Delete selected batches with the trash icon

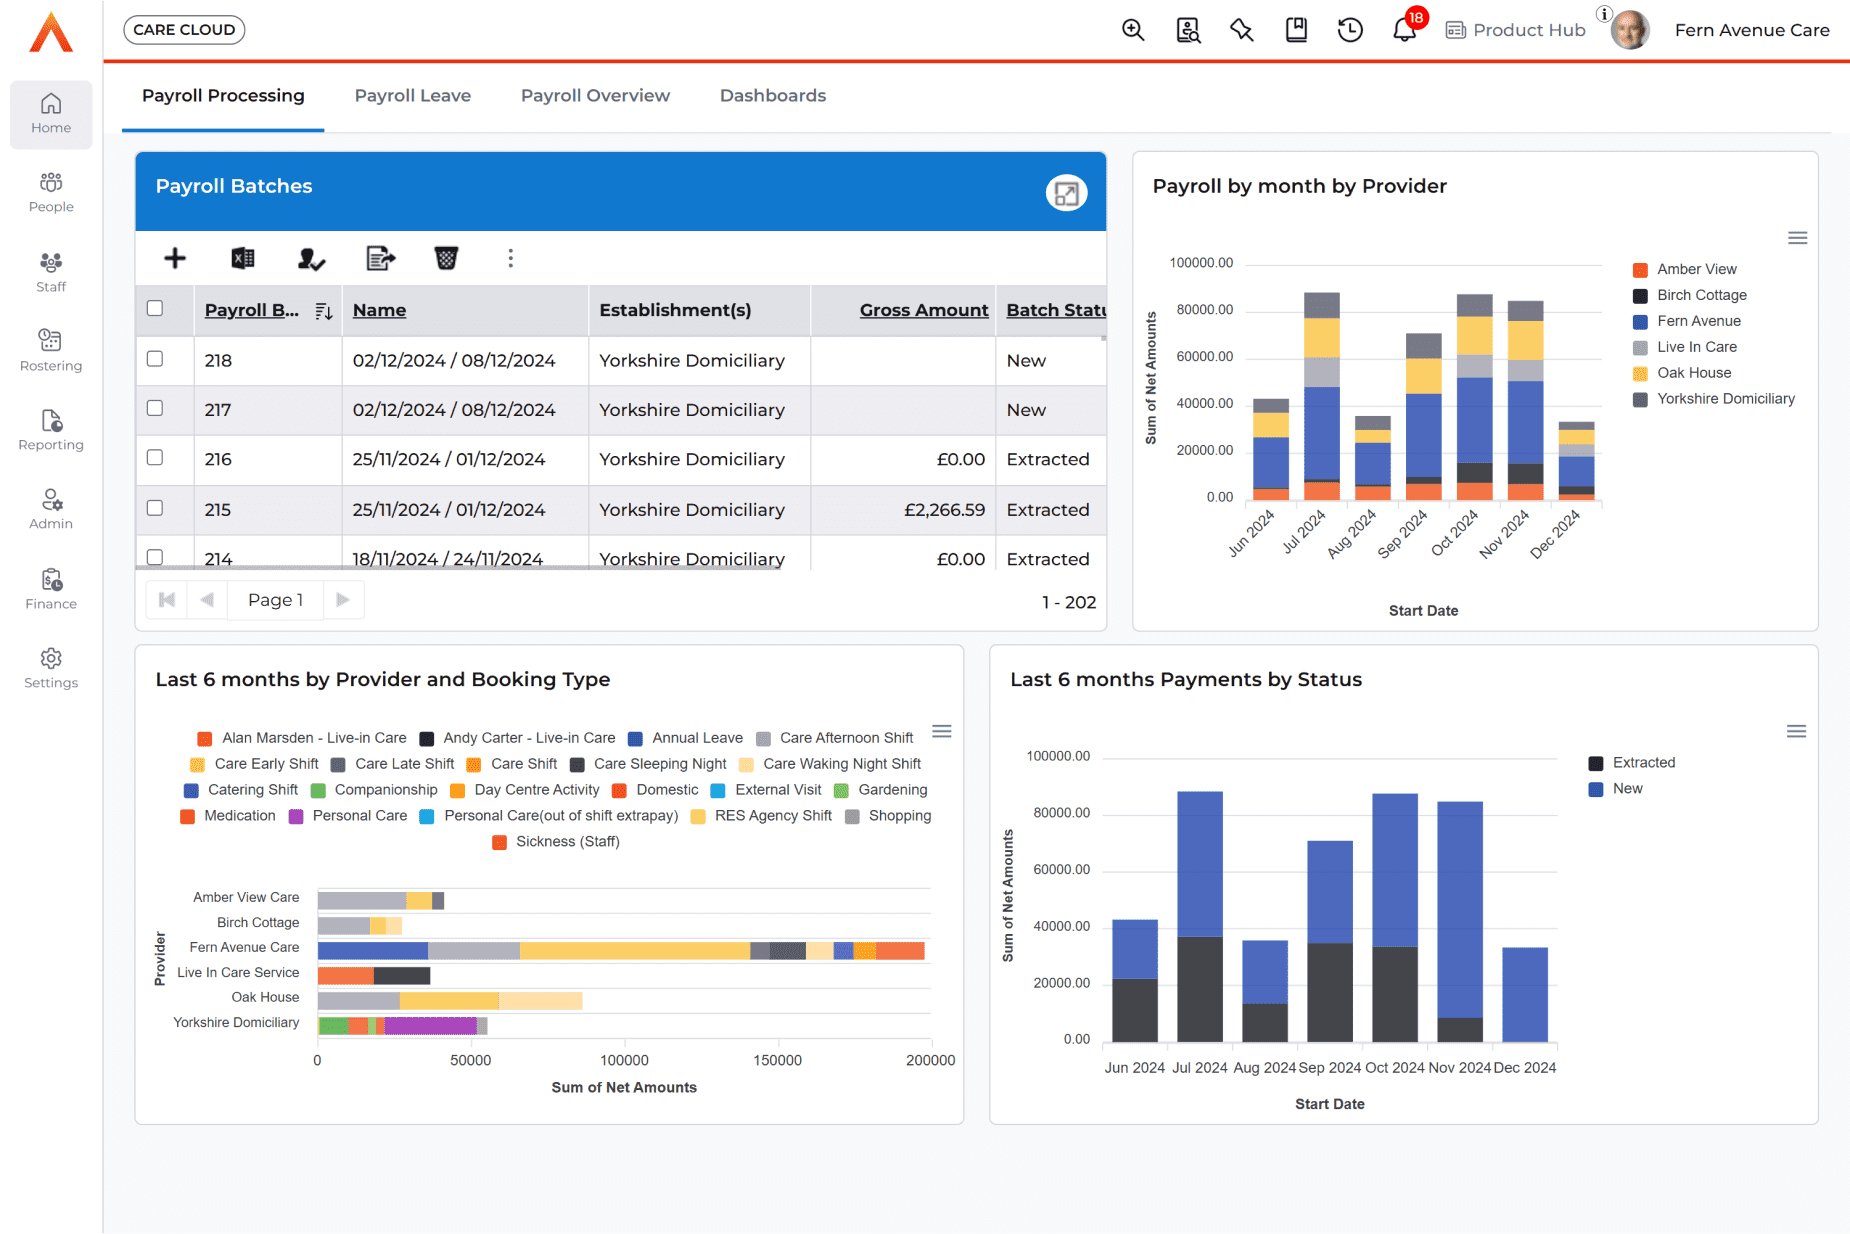tap(446, 258)
